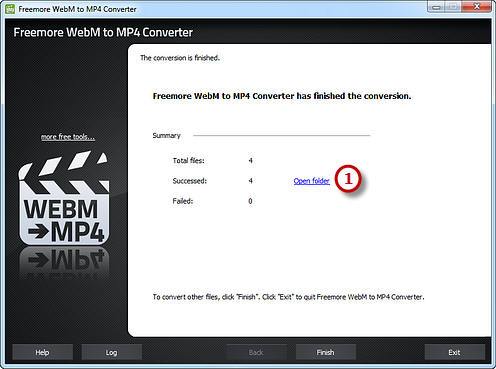Click the Failed count value 0

click(250, 201)
